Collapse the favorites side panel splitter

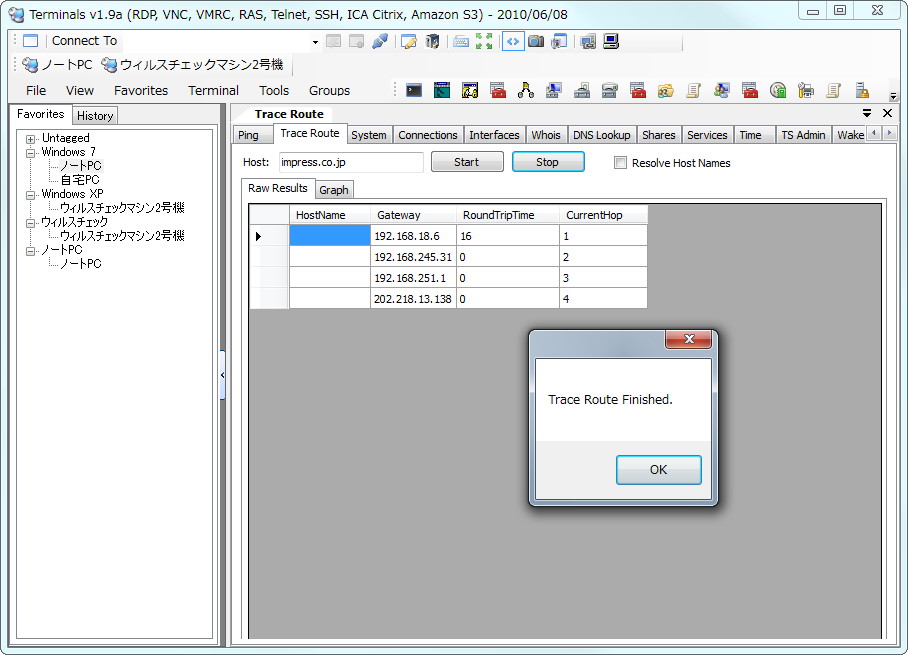[x=222, y=375]
